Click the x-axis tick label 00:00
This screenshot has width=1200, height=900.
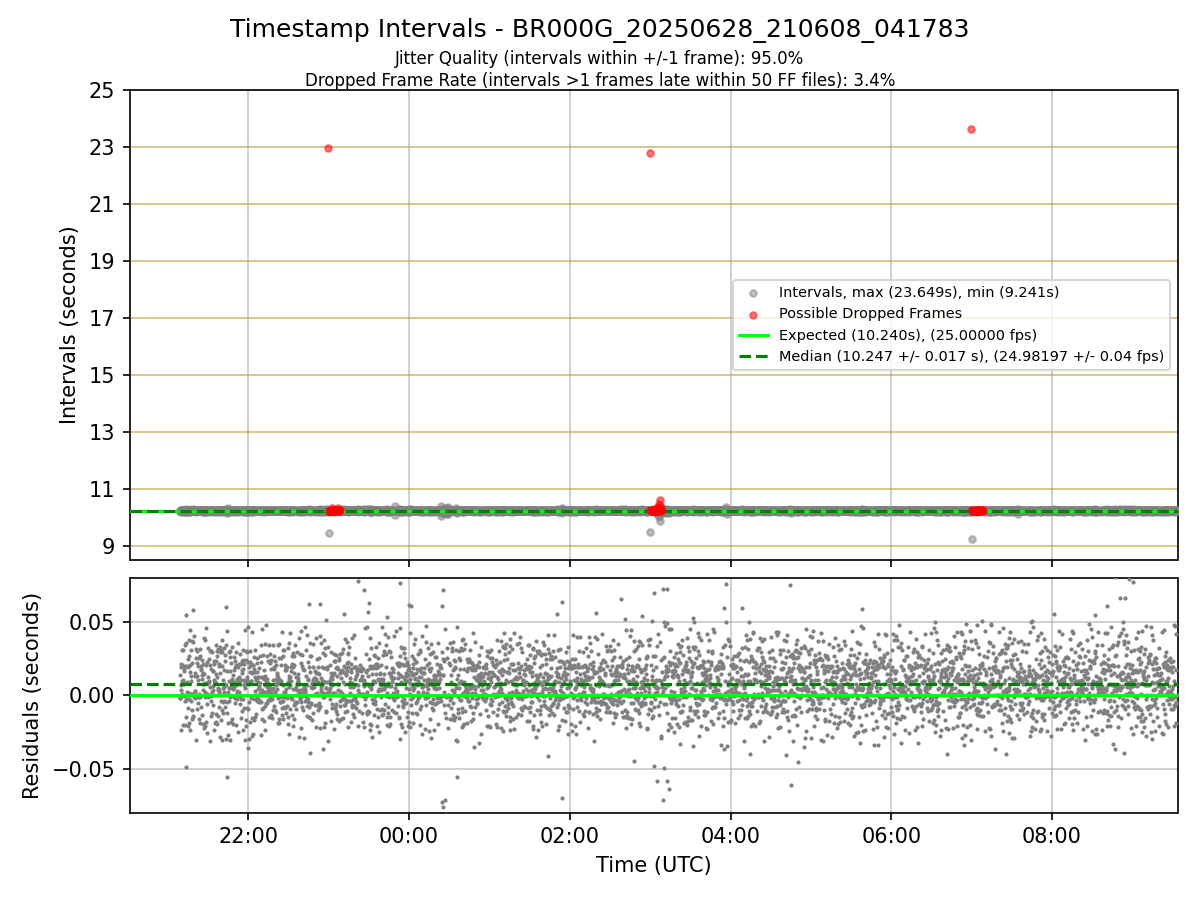(409, 835)
